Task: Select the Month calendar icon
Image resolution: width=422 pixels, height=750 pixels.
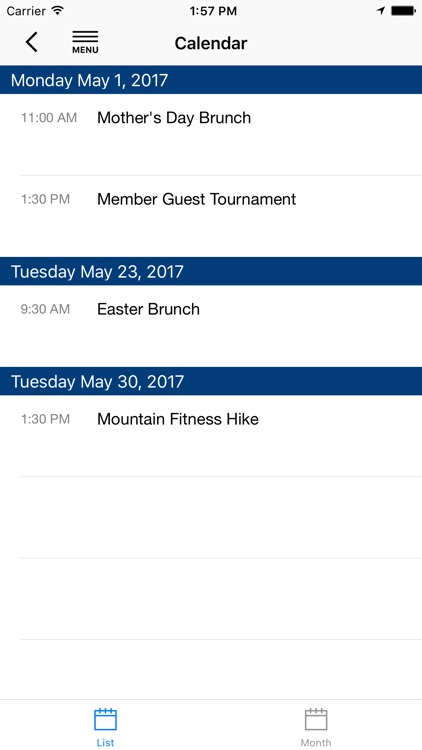Action: [x=316, y=720]
